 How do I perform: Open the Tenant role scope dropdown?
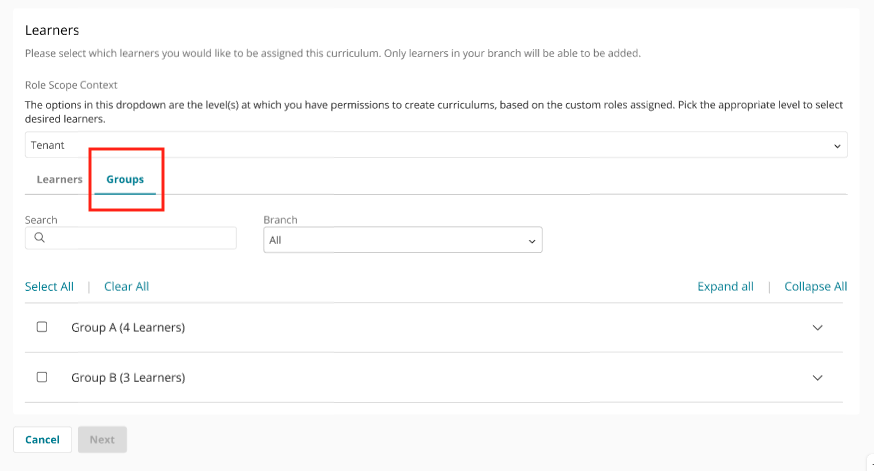(x=436, y=145)
